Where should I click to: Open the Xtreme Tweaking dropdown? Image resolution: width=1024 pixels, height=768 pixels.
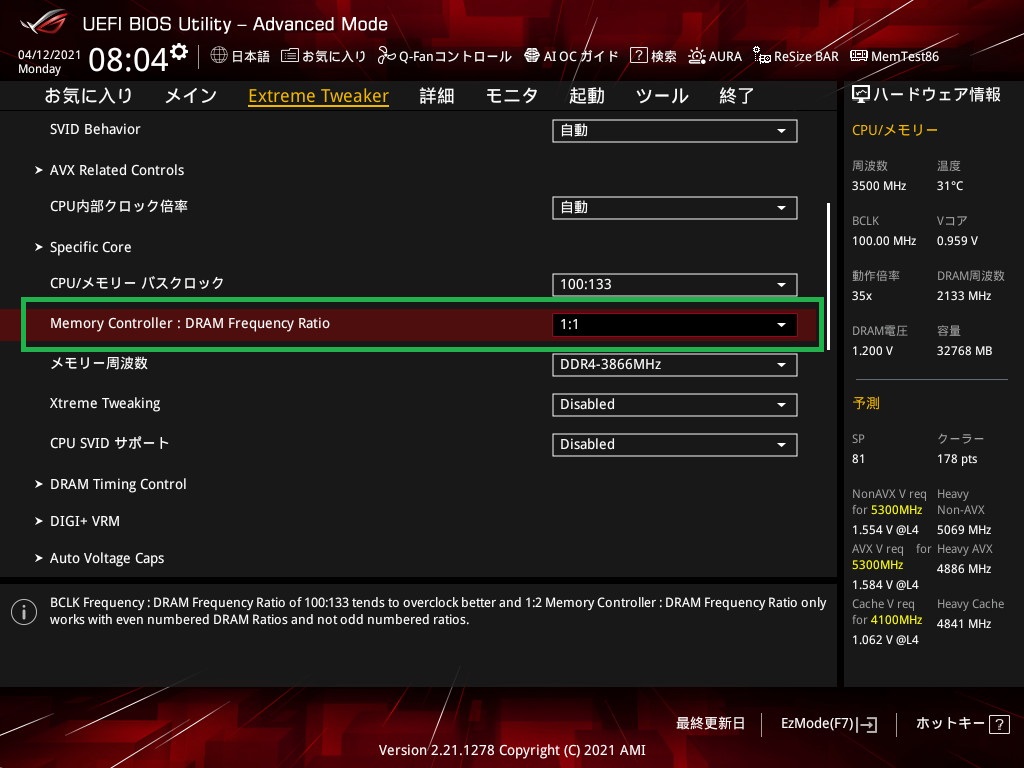[675, 404]
